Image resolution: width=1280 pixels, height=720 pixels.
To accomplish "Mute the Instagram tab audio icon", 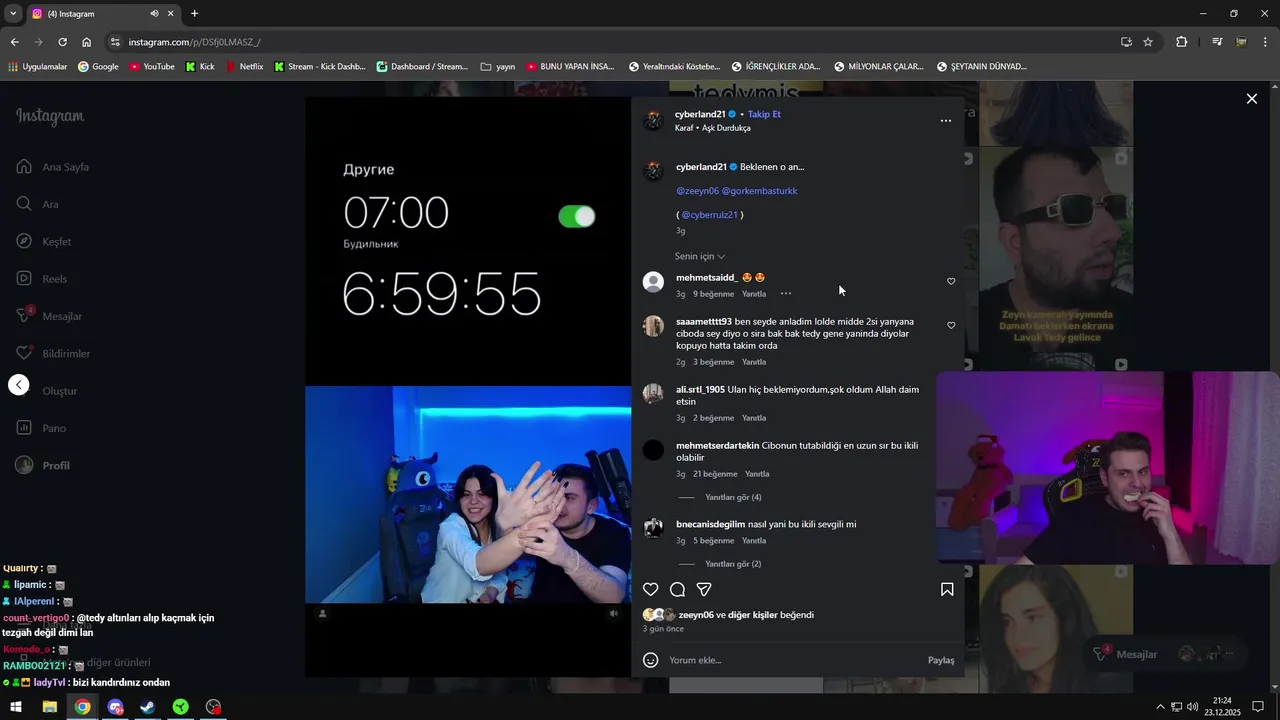I will (x=154, y=14).
